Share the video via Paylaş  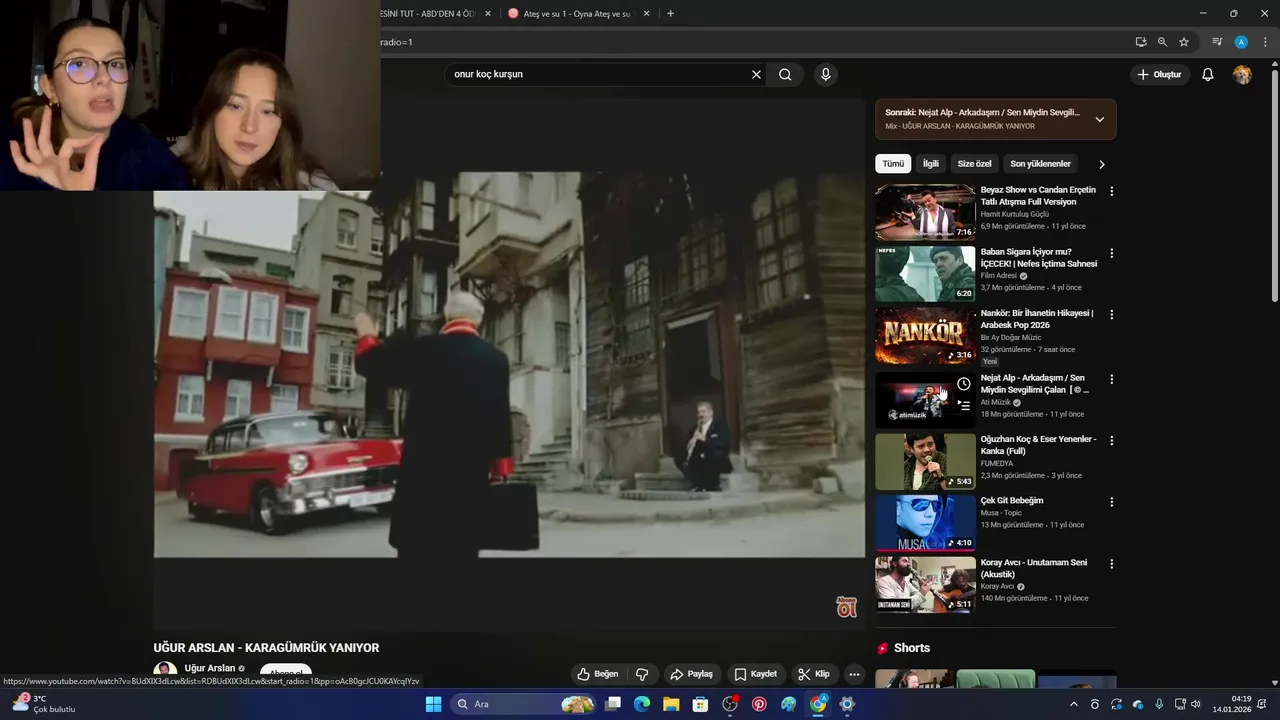click(691, 674)
